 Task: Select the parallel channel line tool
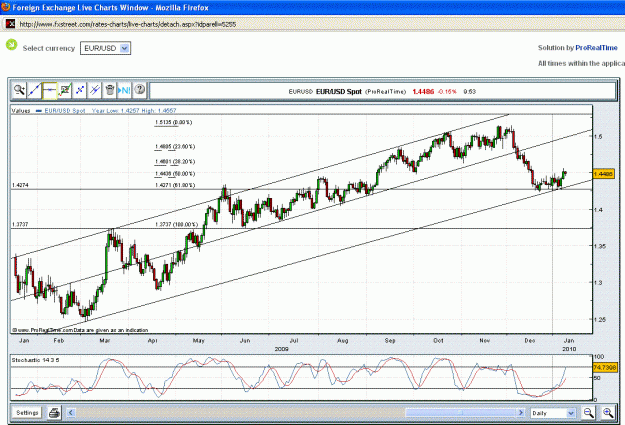95,90
